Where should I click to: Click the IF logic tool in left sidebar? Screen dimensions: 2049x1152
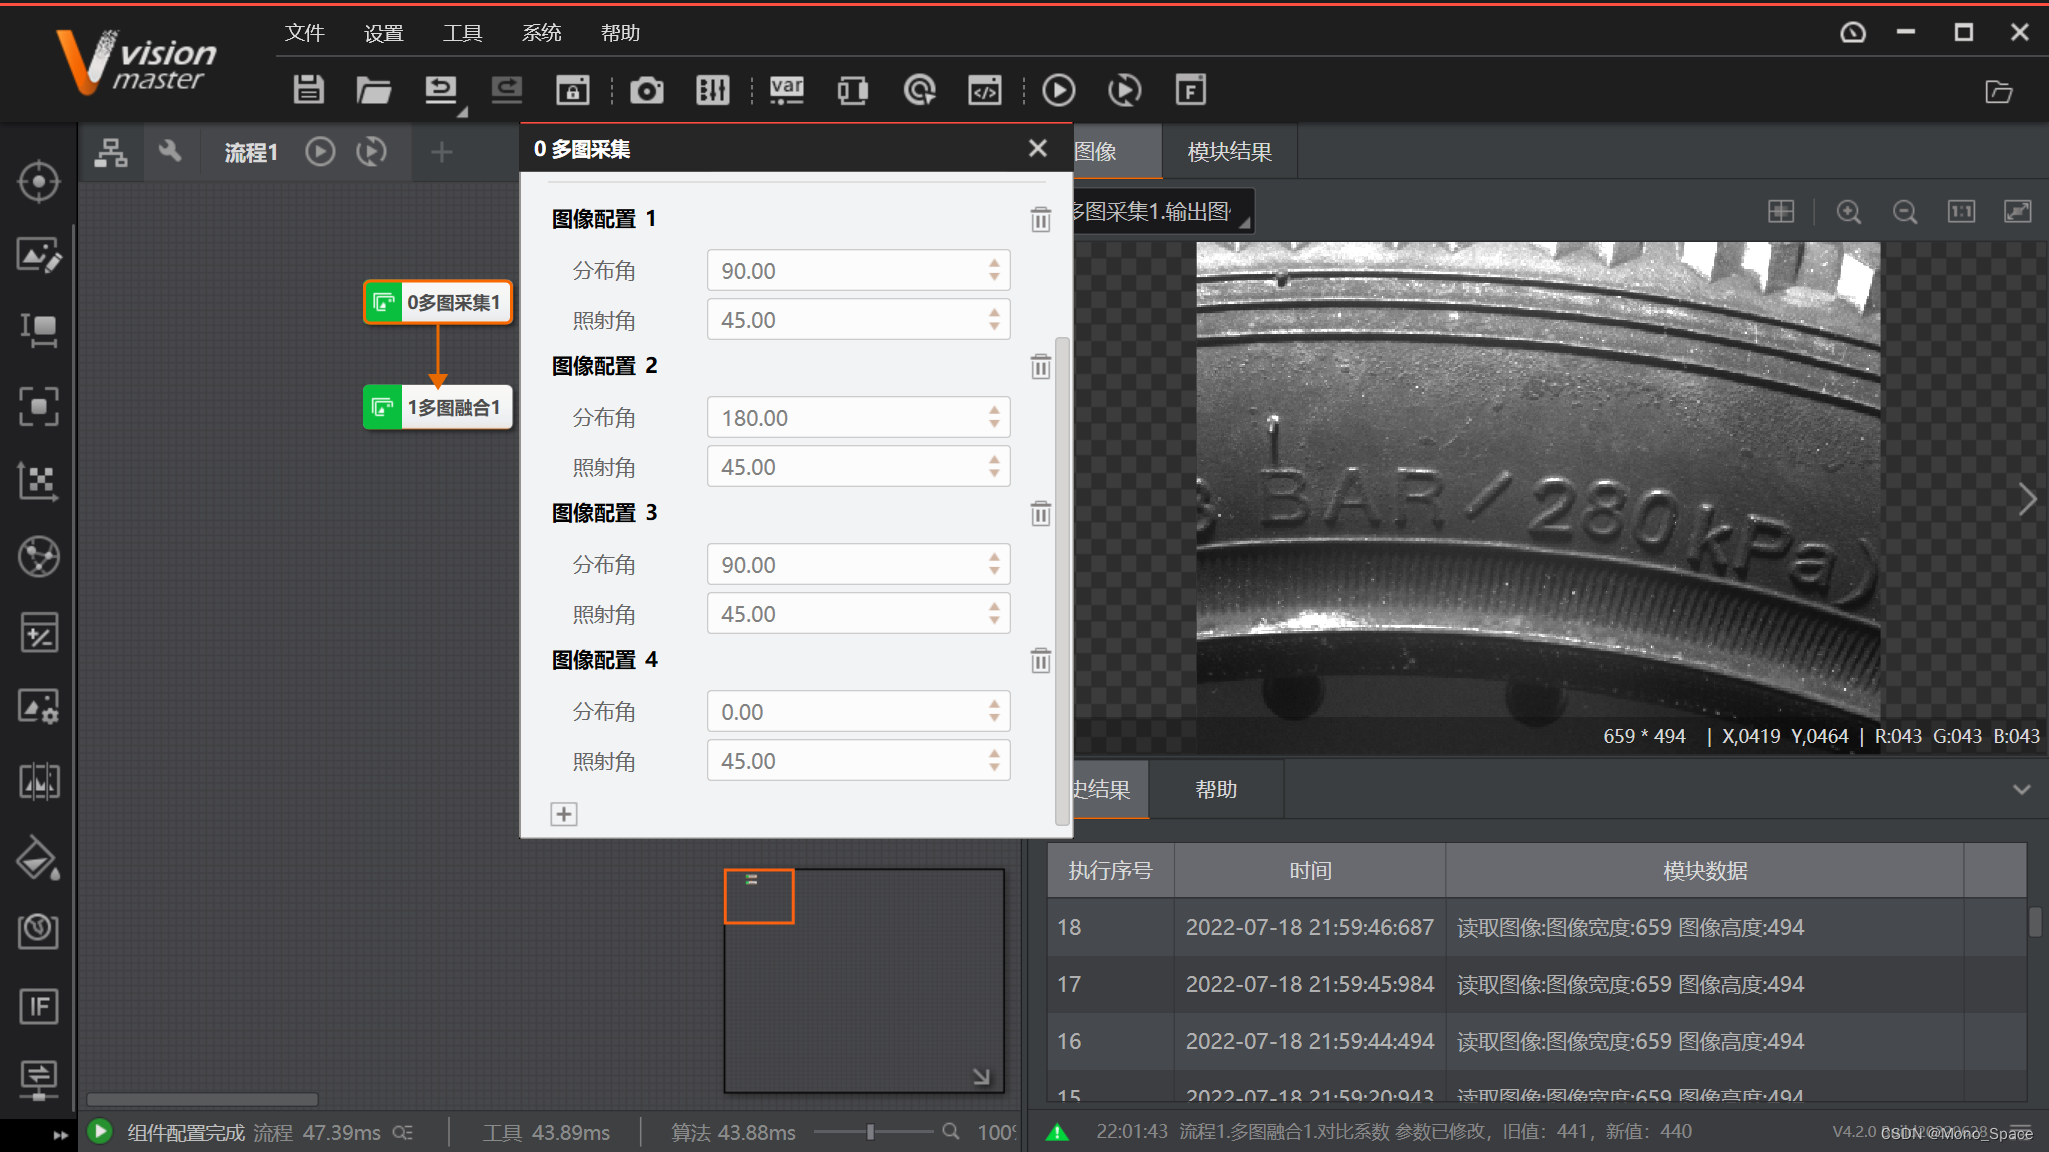click(38, 1006)
